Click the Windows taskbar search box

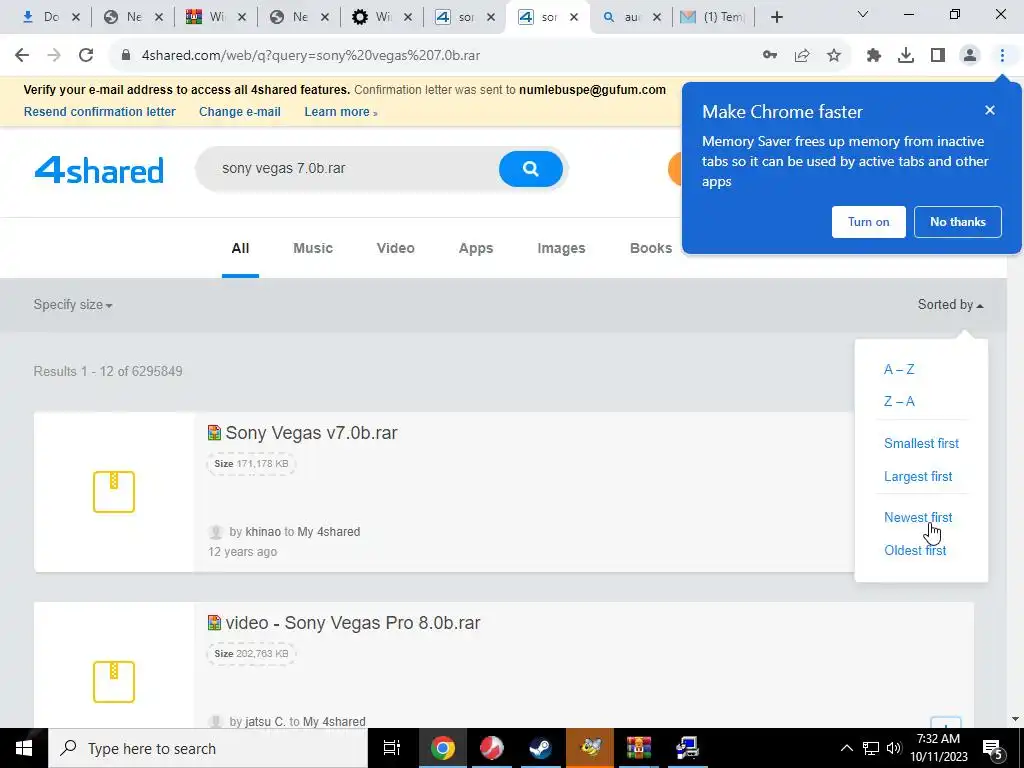click(208, 748)
